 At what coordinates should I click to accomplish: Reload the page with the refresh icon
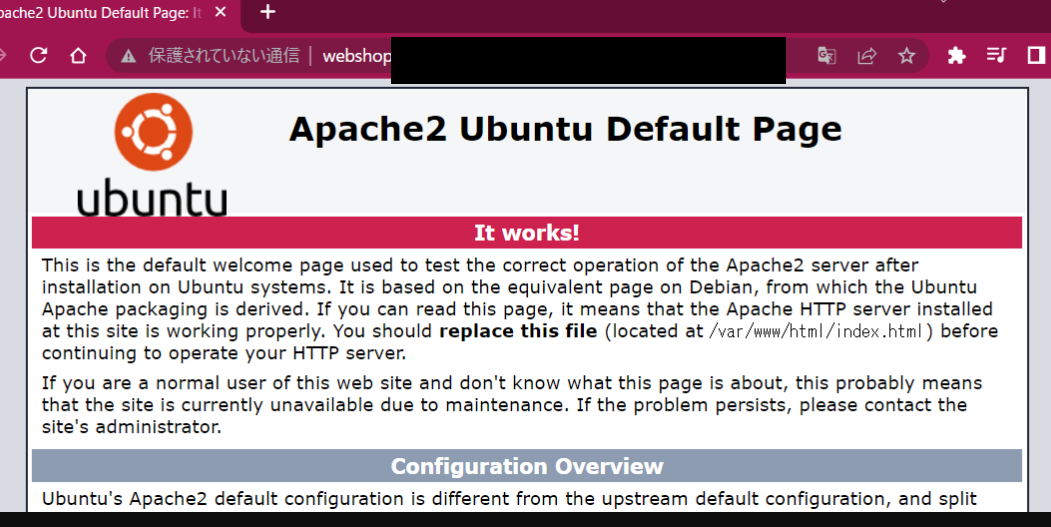(39, 55)
